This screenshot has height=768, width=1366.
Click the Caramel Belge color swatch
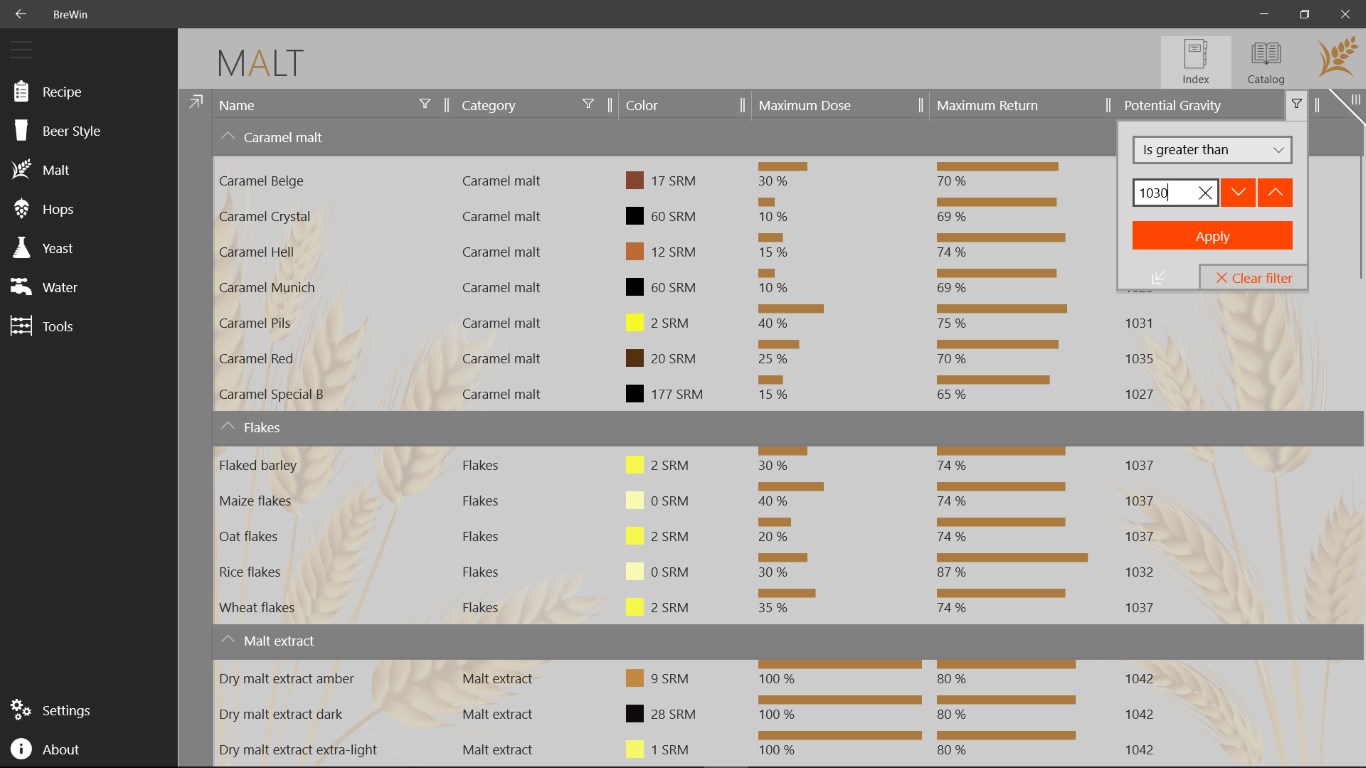[x=634, y=181]
